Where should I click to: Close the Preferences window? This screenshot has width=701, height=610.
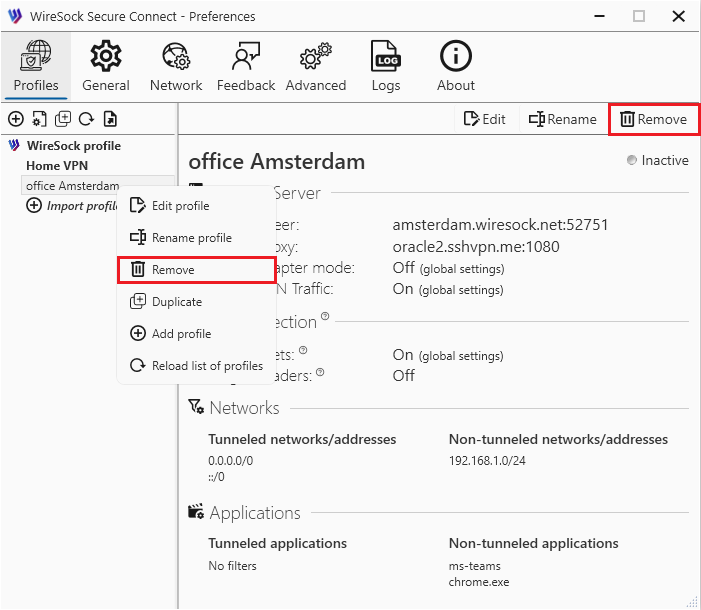click(x=679, y=17)
